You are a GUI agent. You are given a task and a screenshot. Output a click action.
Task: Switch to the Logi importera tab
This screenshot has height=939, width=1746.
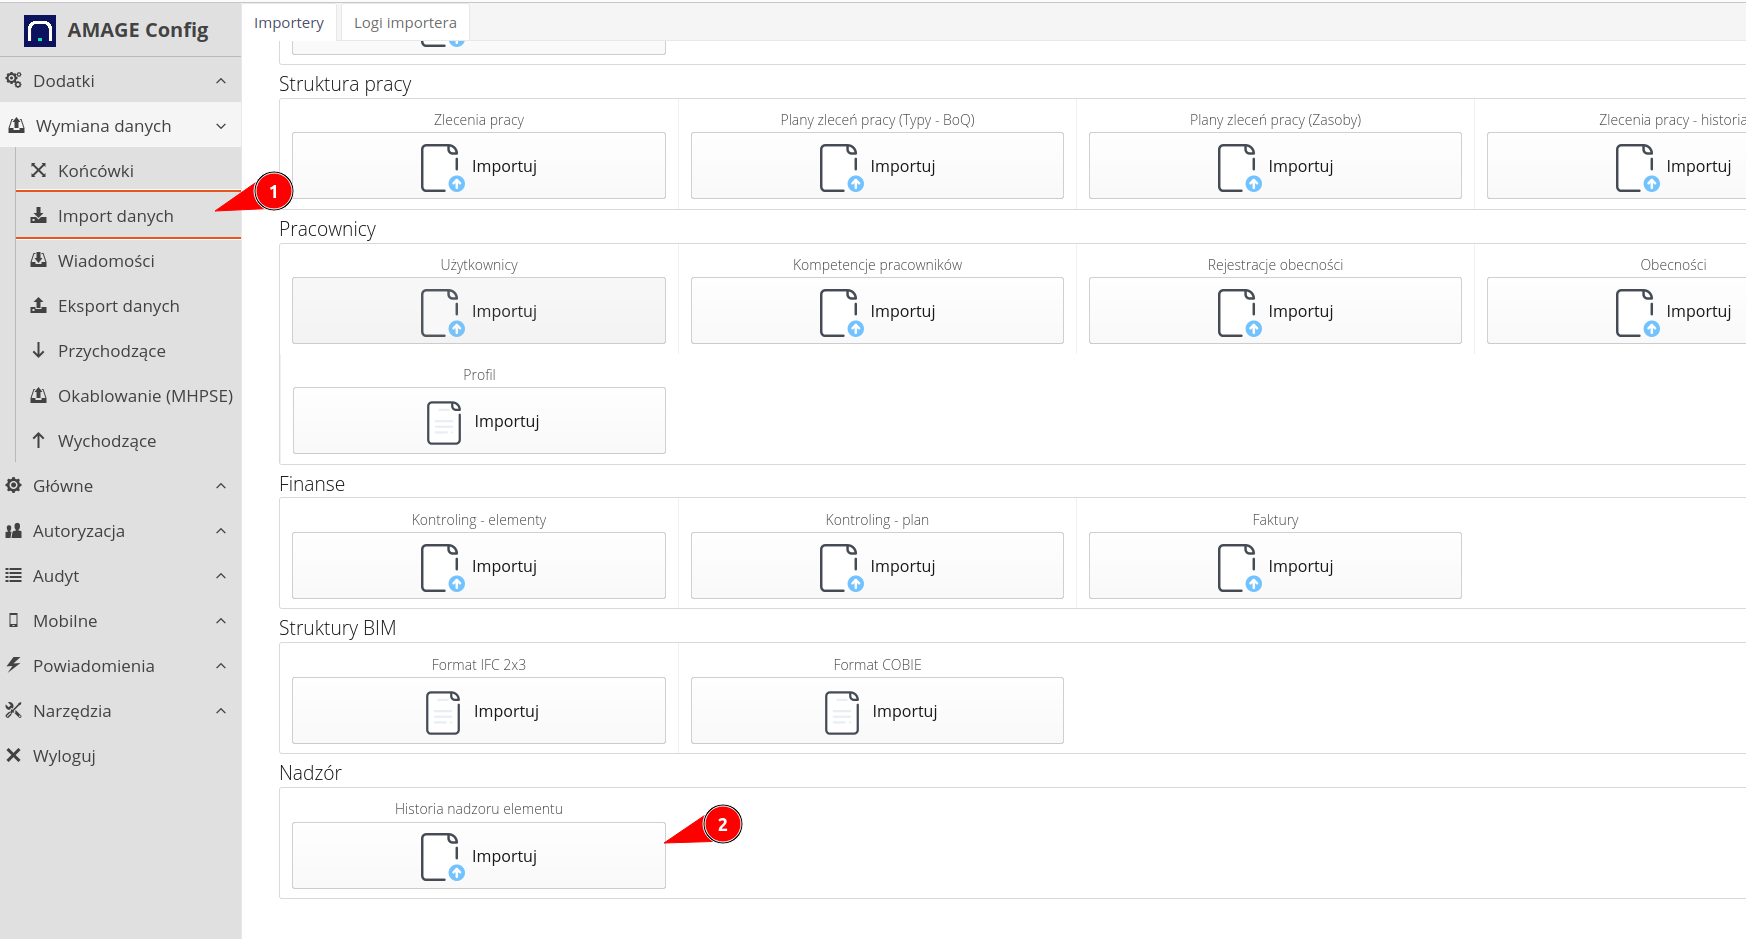tap(404, 22)
